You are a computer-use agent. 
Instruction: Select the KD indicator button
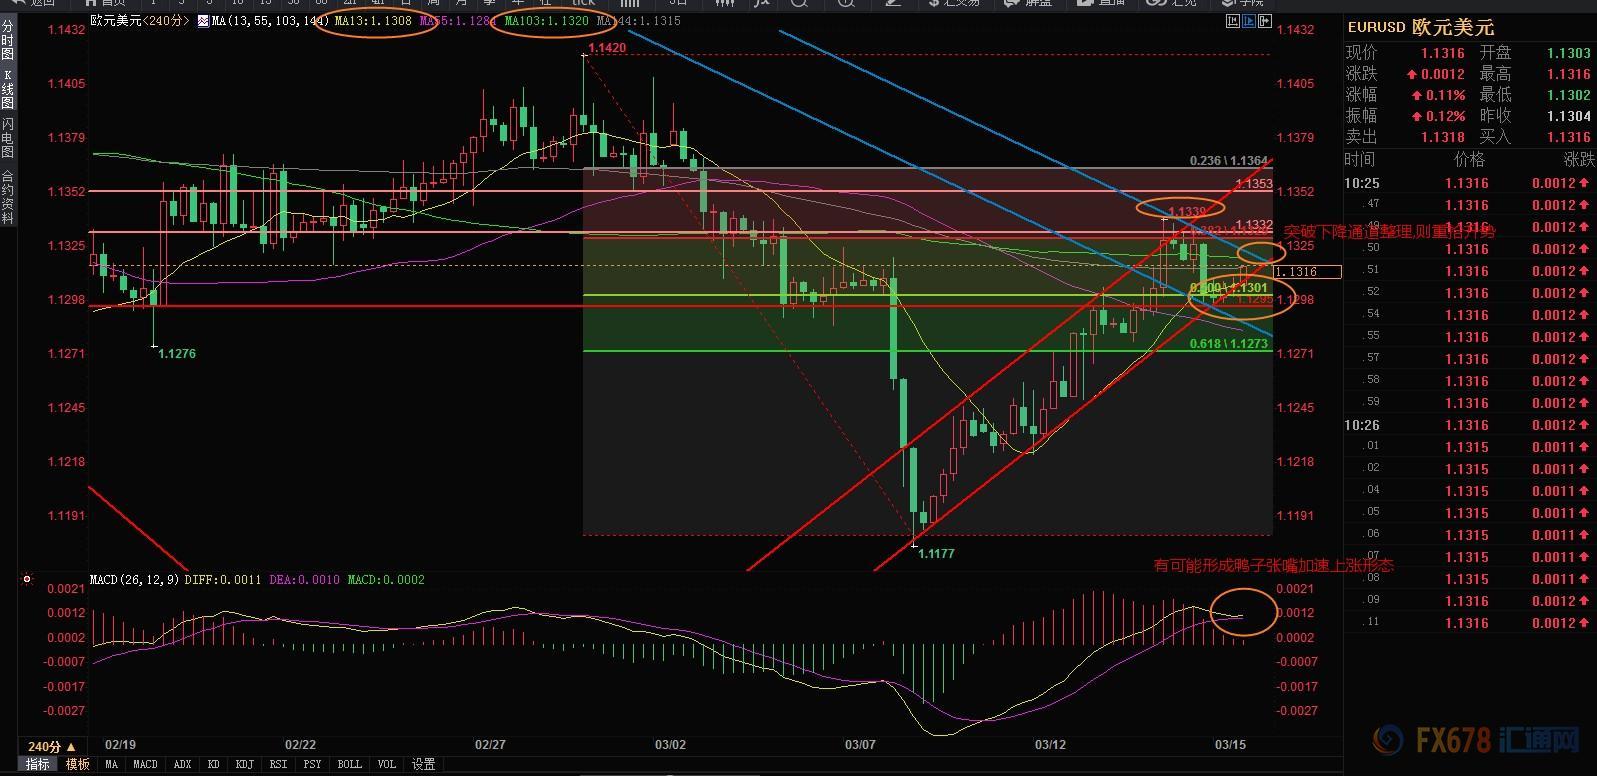click(213, 764)
